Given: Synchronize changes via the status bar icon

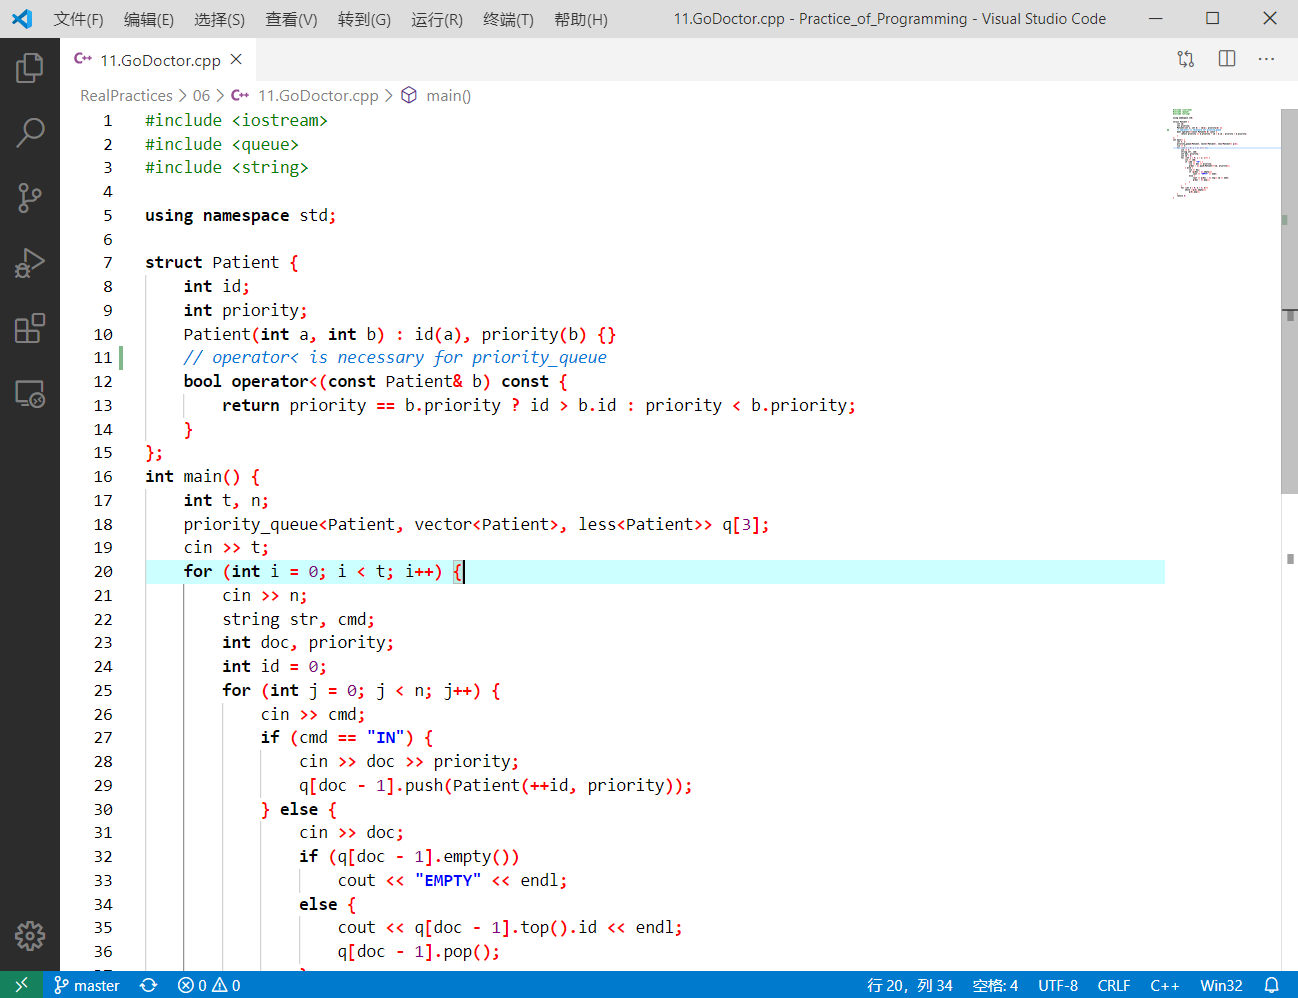Looking at the screenshot, I should pyautogui.click(x=148, y=985).
